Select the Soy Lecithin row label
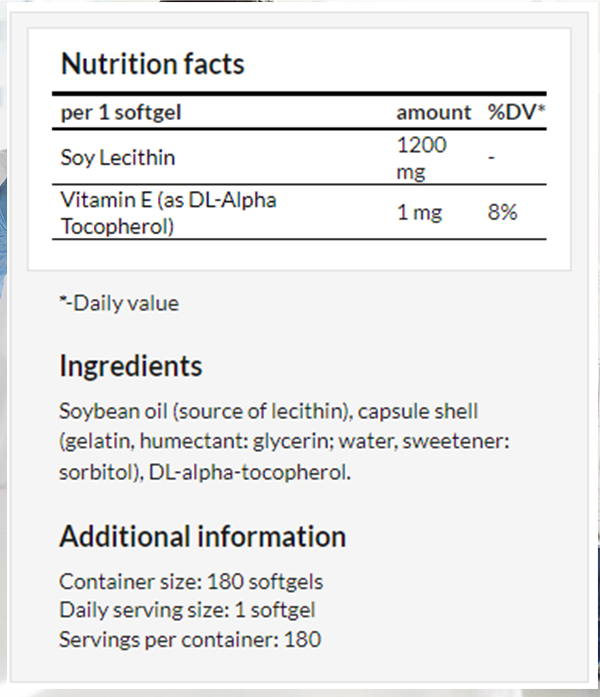Viewport: 600px width, 697px height. (x=118, y=158)
